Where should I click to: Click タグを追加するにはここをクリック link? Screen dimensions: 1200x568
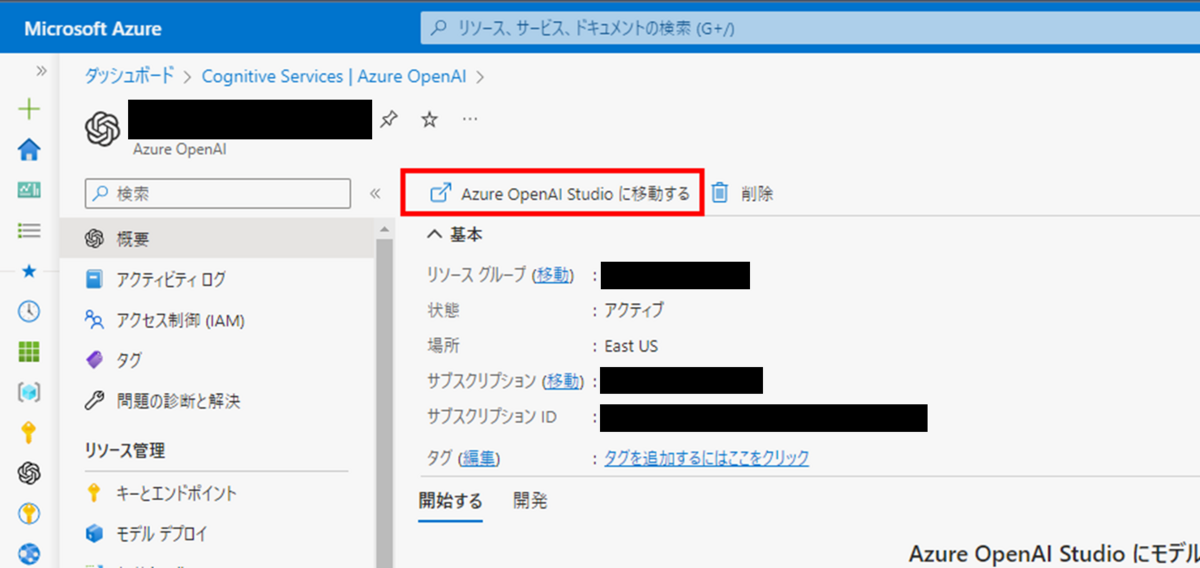coord(706,458)
